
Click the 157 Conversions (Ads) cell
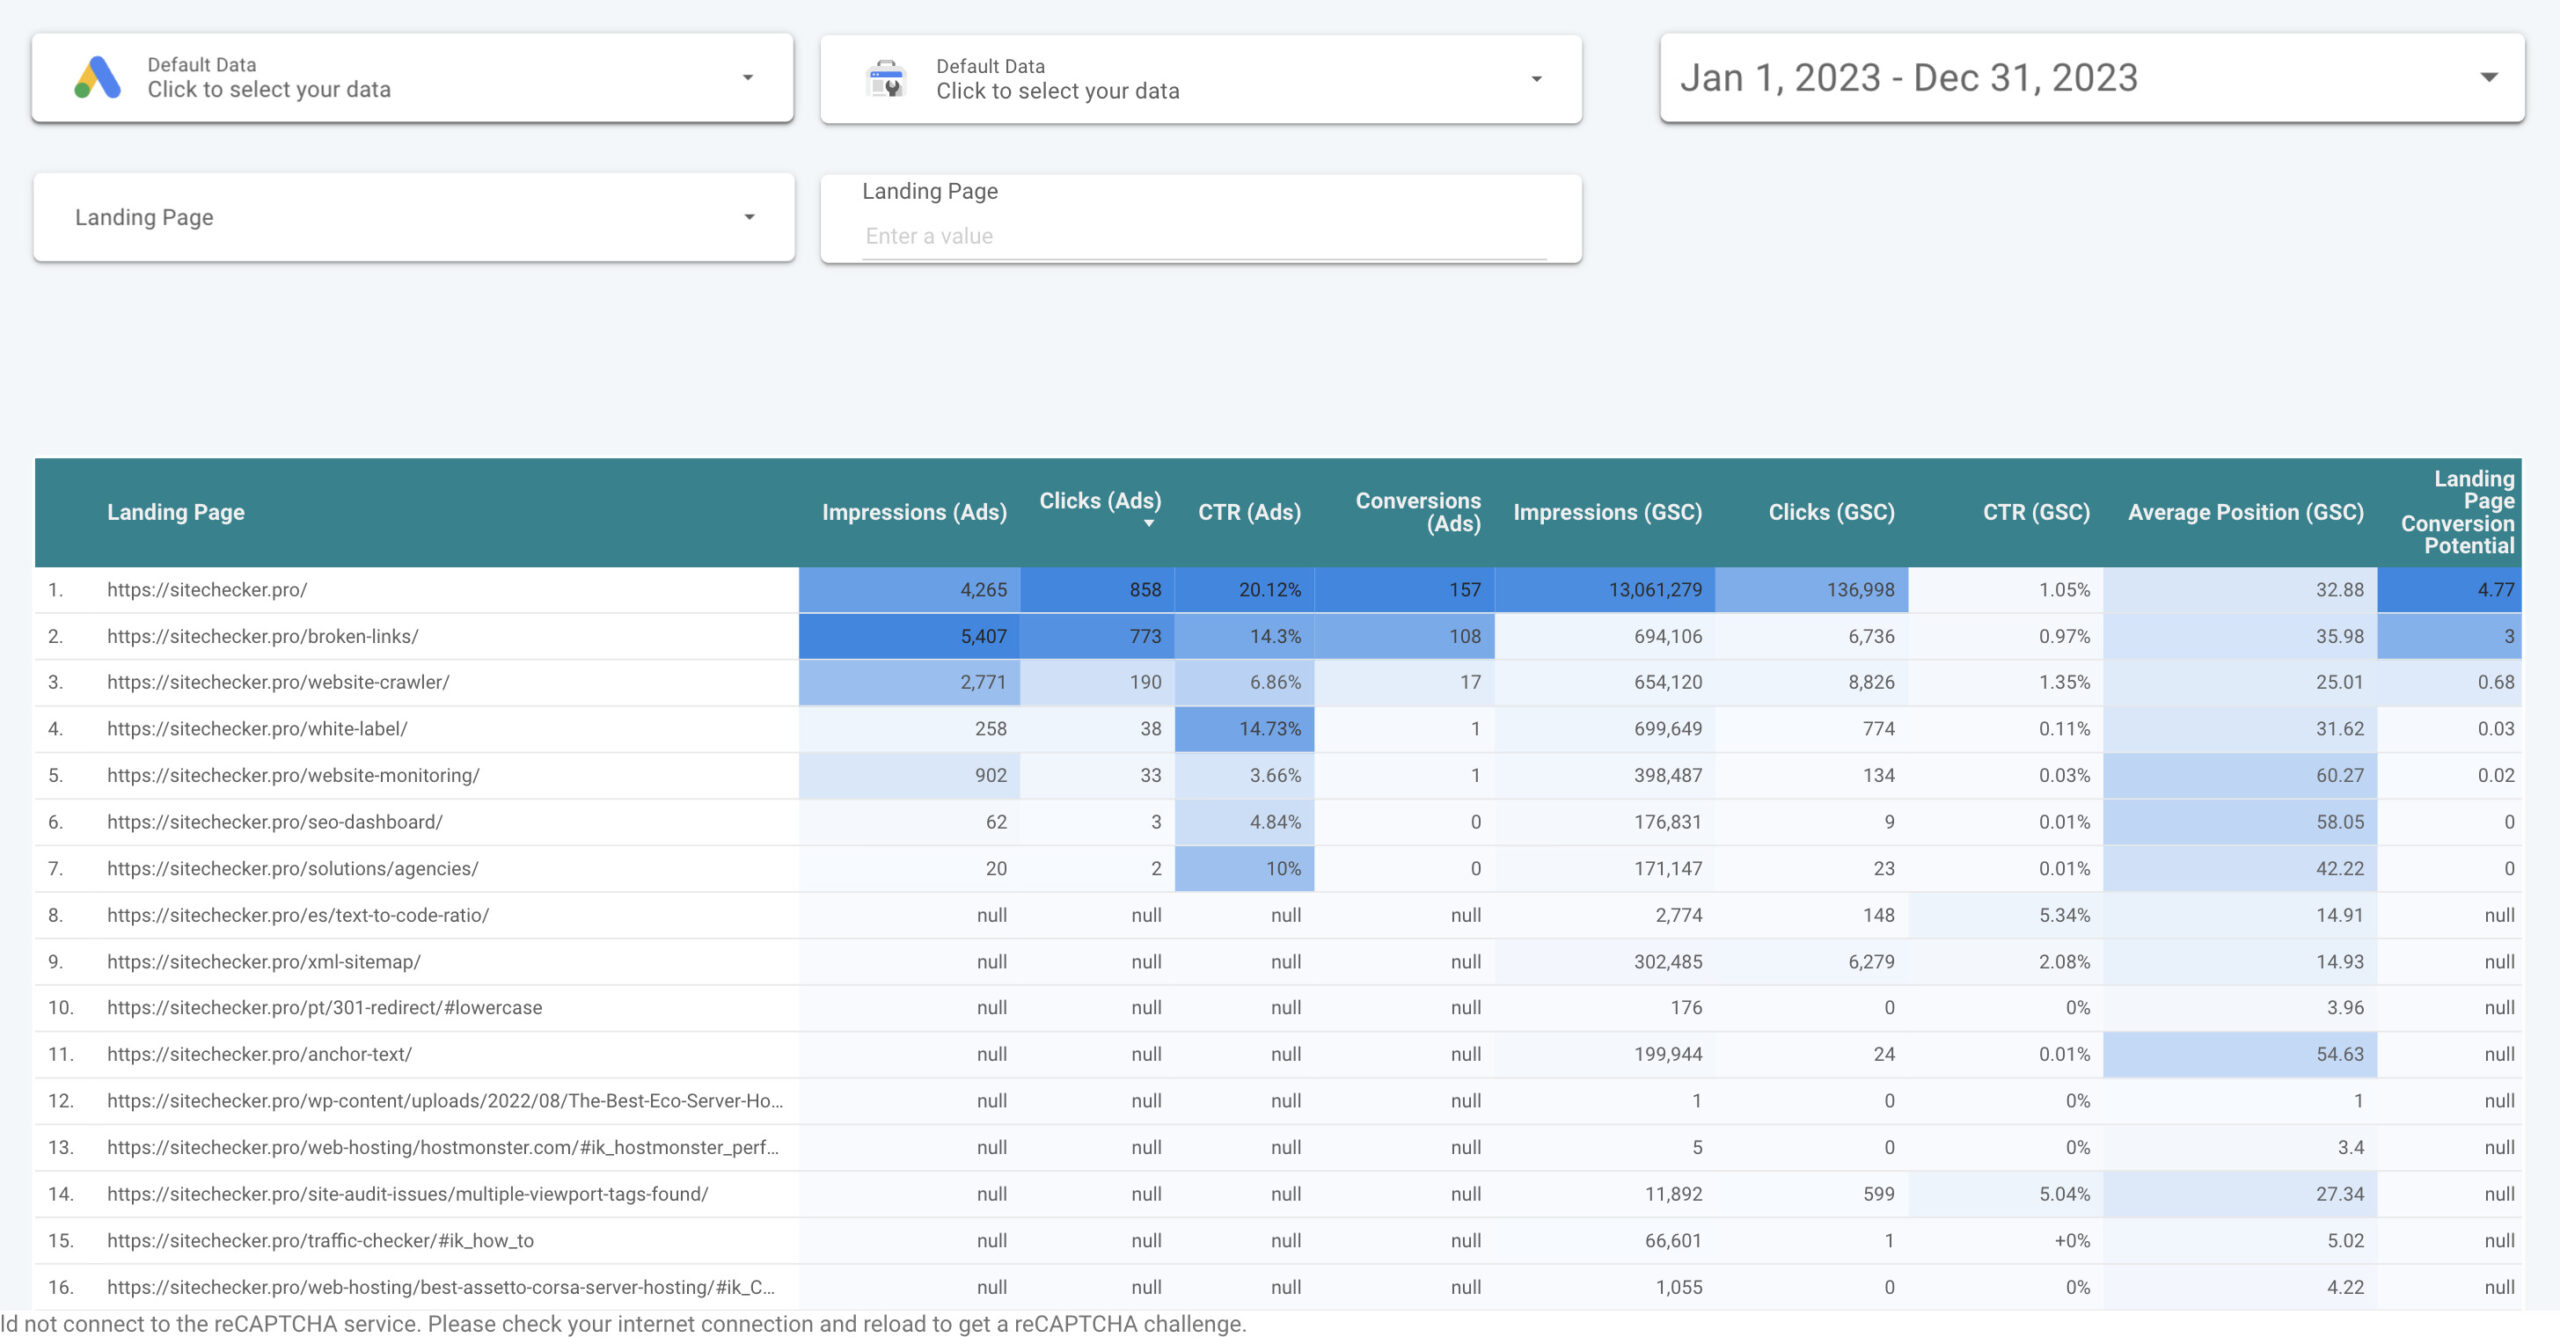point(1404,590)
